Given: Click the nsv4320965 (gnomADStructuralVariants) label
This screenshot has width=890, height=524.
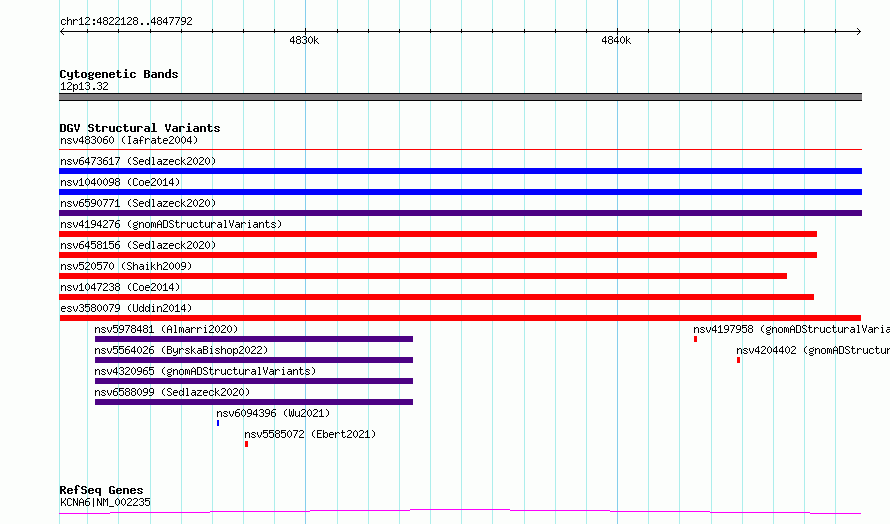Looking at the screenshot, I should coord(205,371).
